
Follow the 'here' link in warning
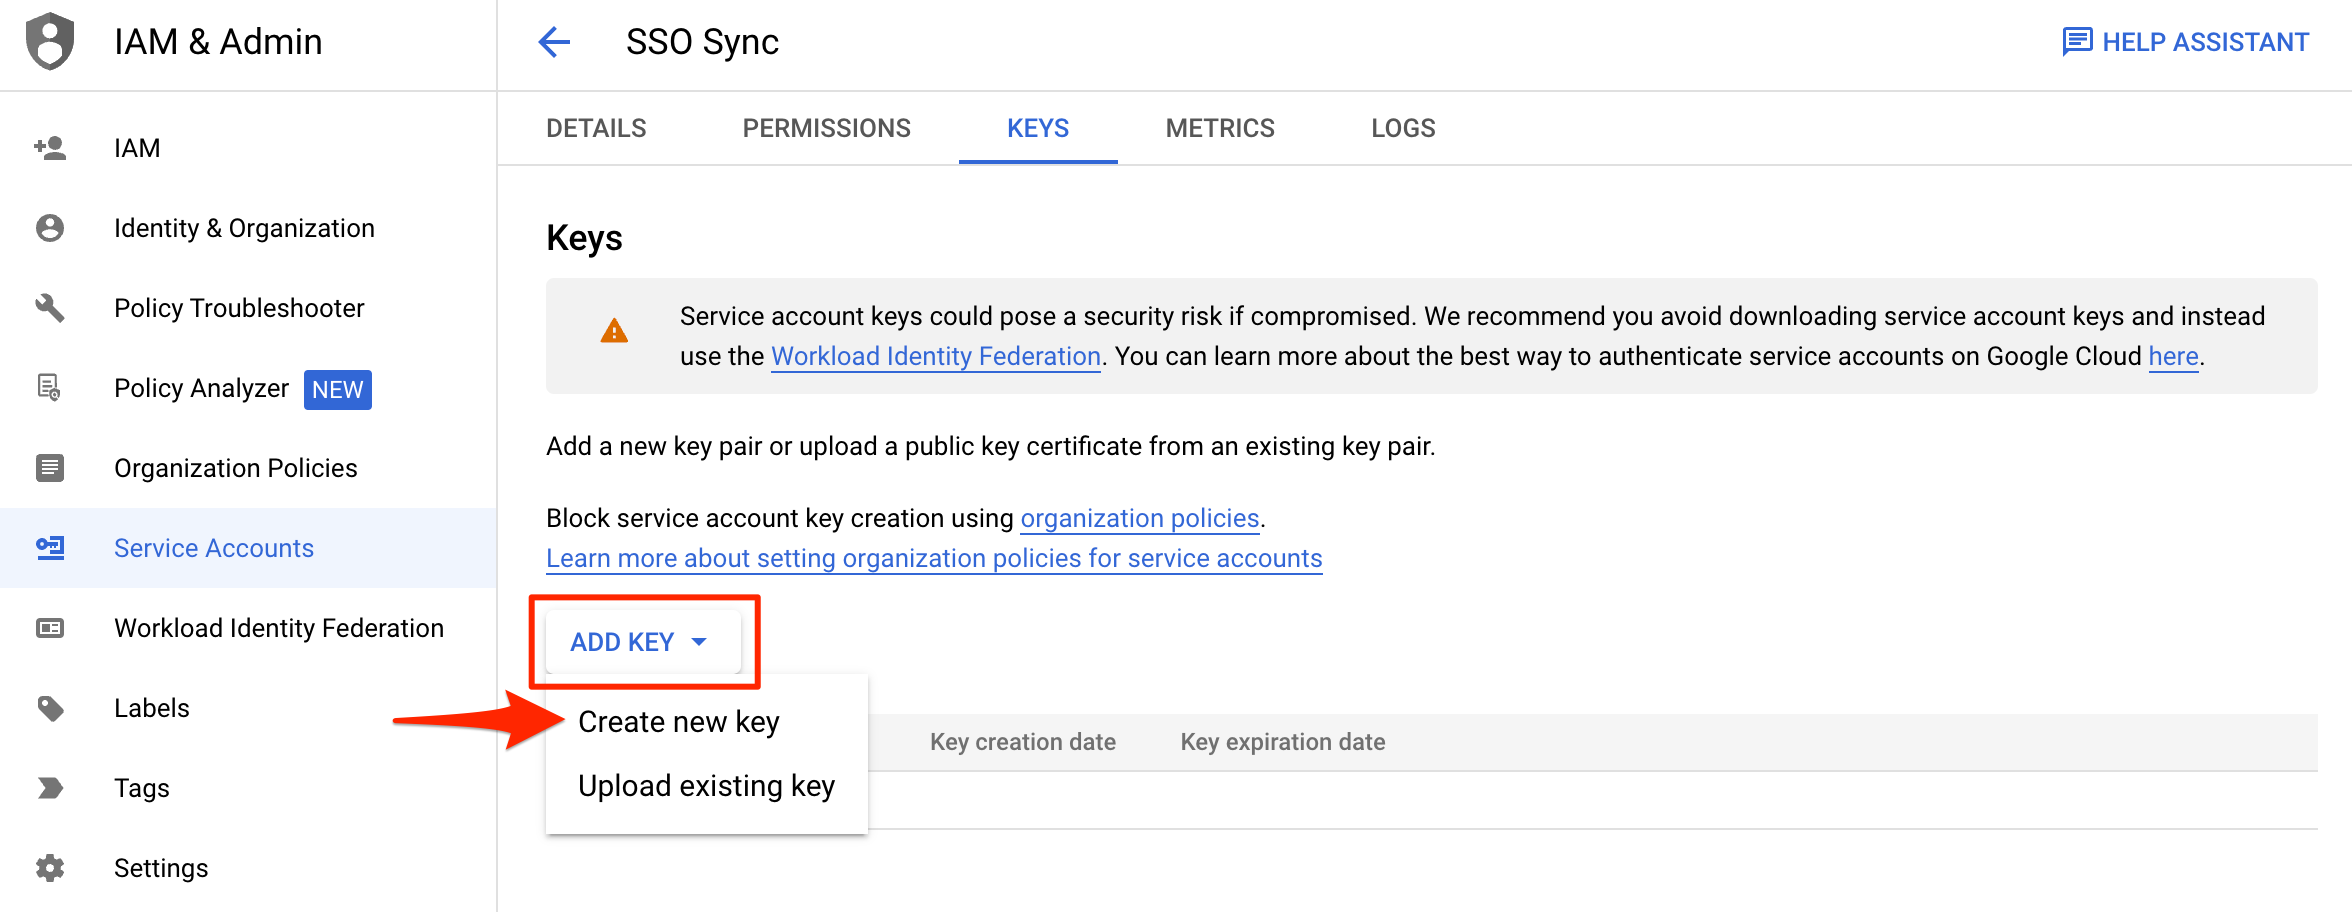tap(2173, 356)
